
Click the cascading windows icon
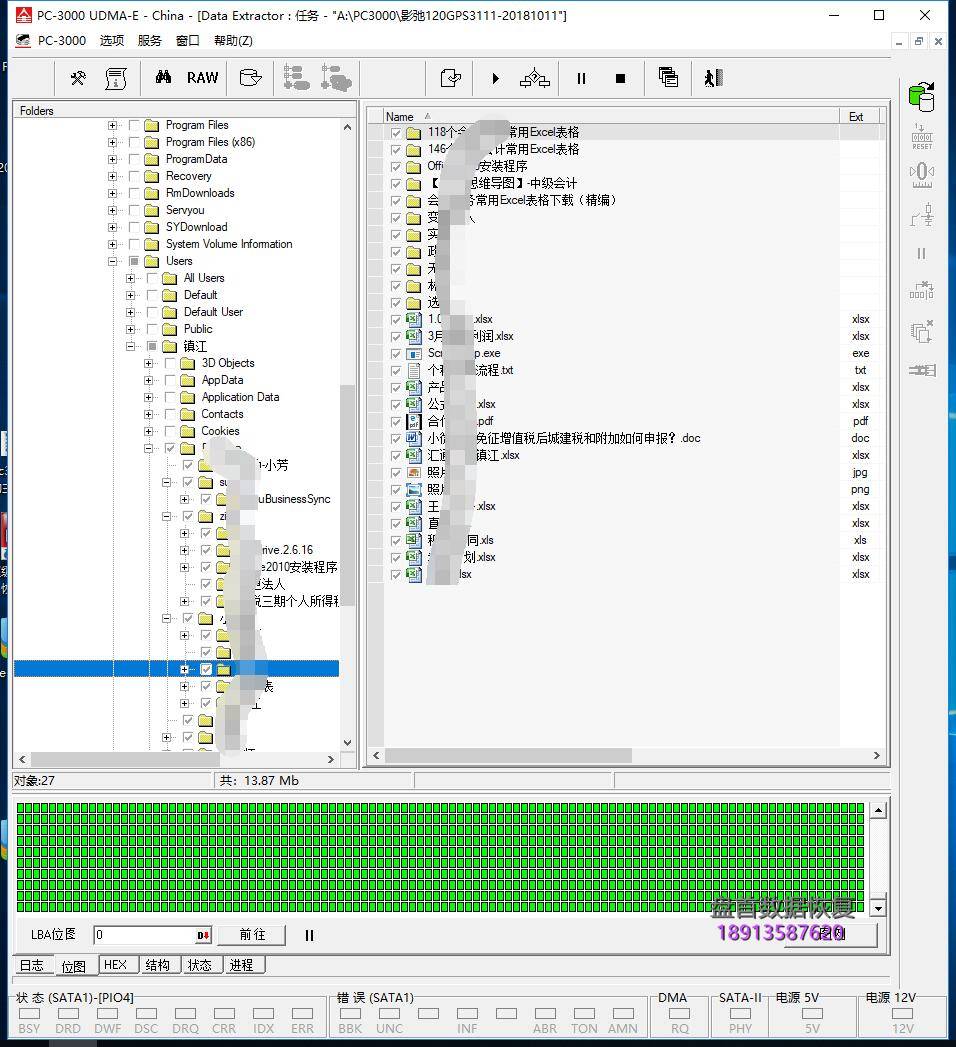coord(668,77)
